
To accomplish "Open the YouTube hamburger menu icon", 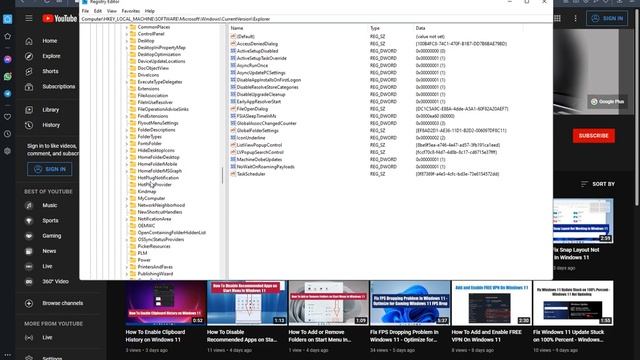I will click(29, 18).
